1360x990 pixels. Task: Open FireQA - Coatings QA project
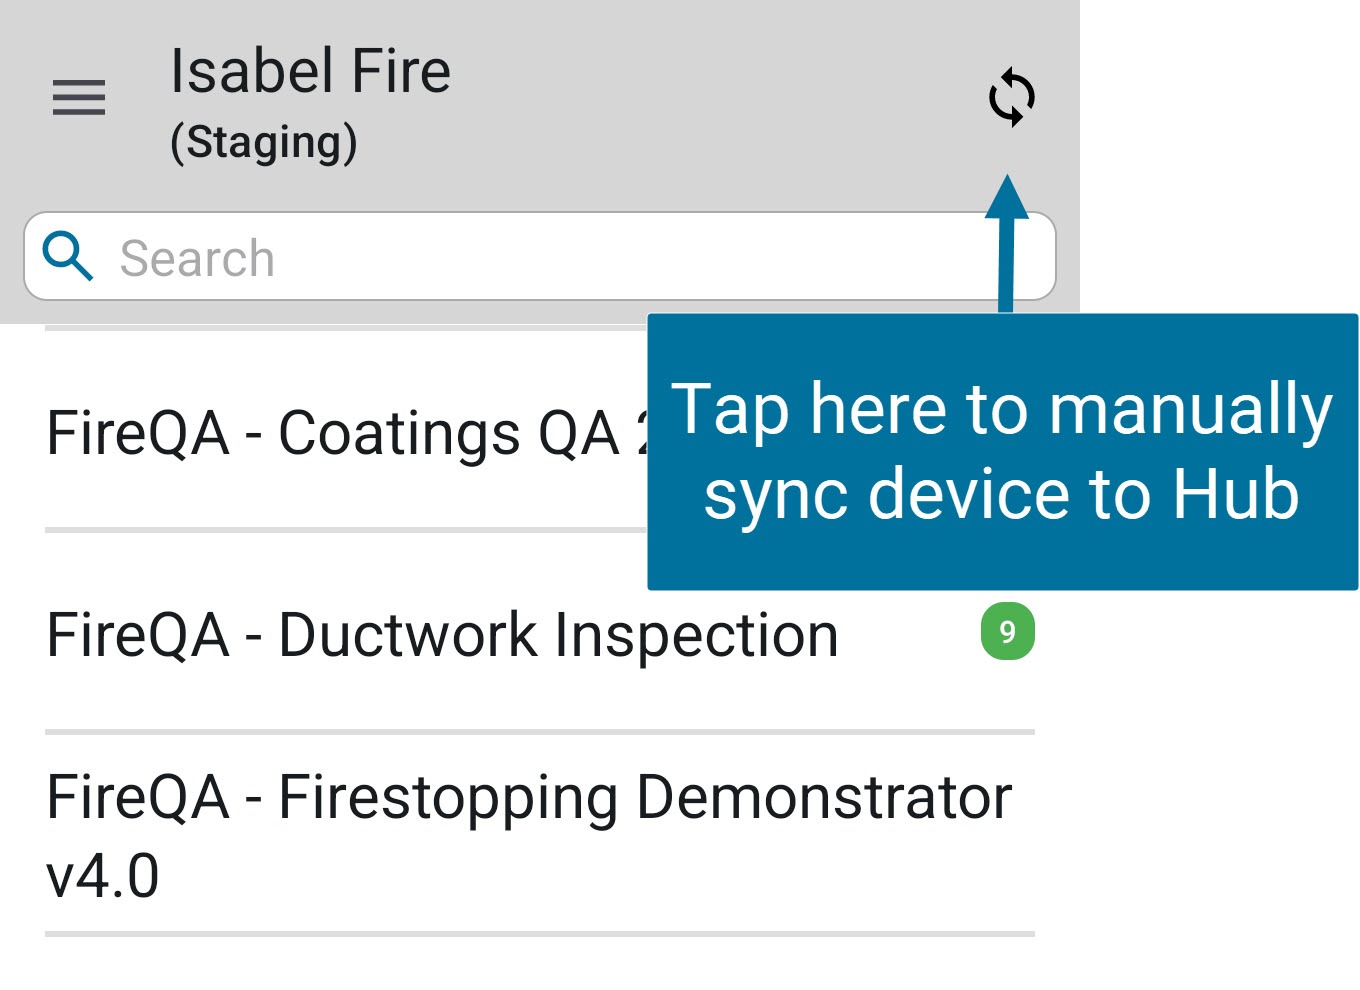coord(340,434)
